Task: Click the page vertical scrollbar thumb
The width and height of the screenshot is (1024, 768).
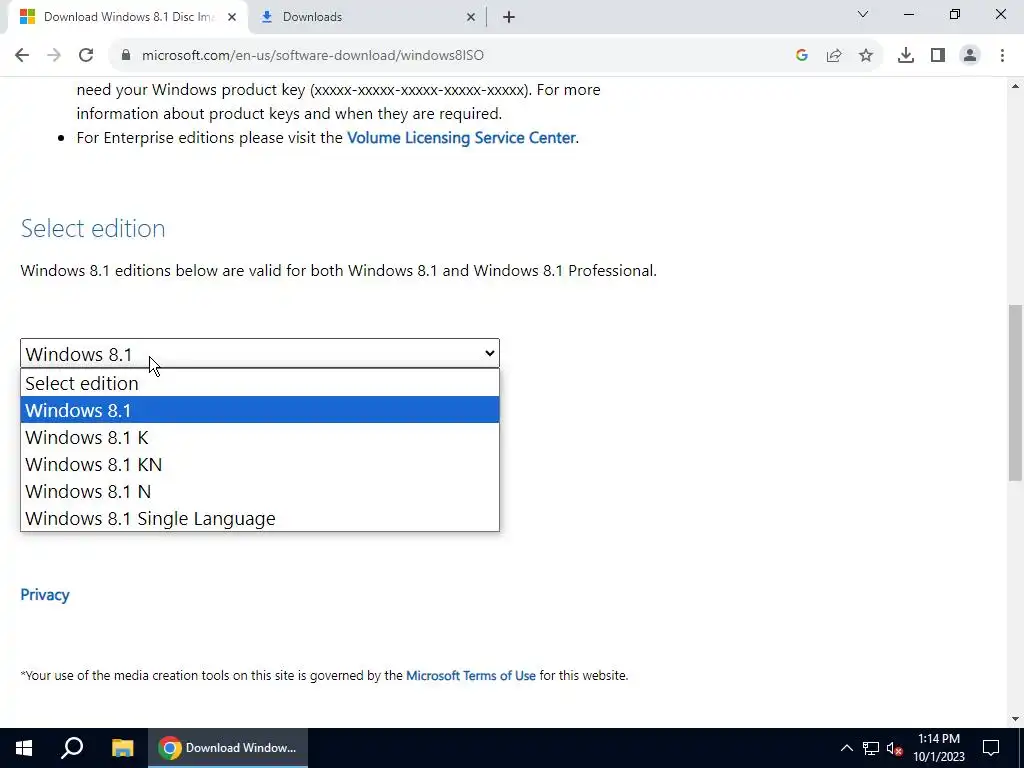Action: coord(1015,392)
